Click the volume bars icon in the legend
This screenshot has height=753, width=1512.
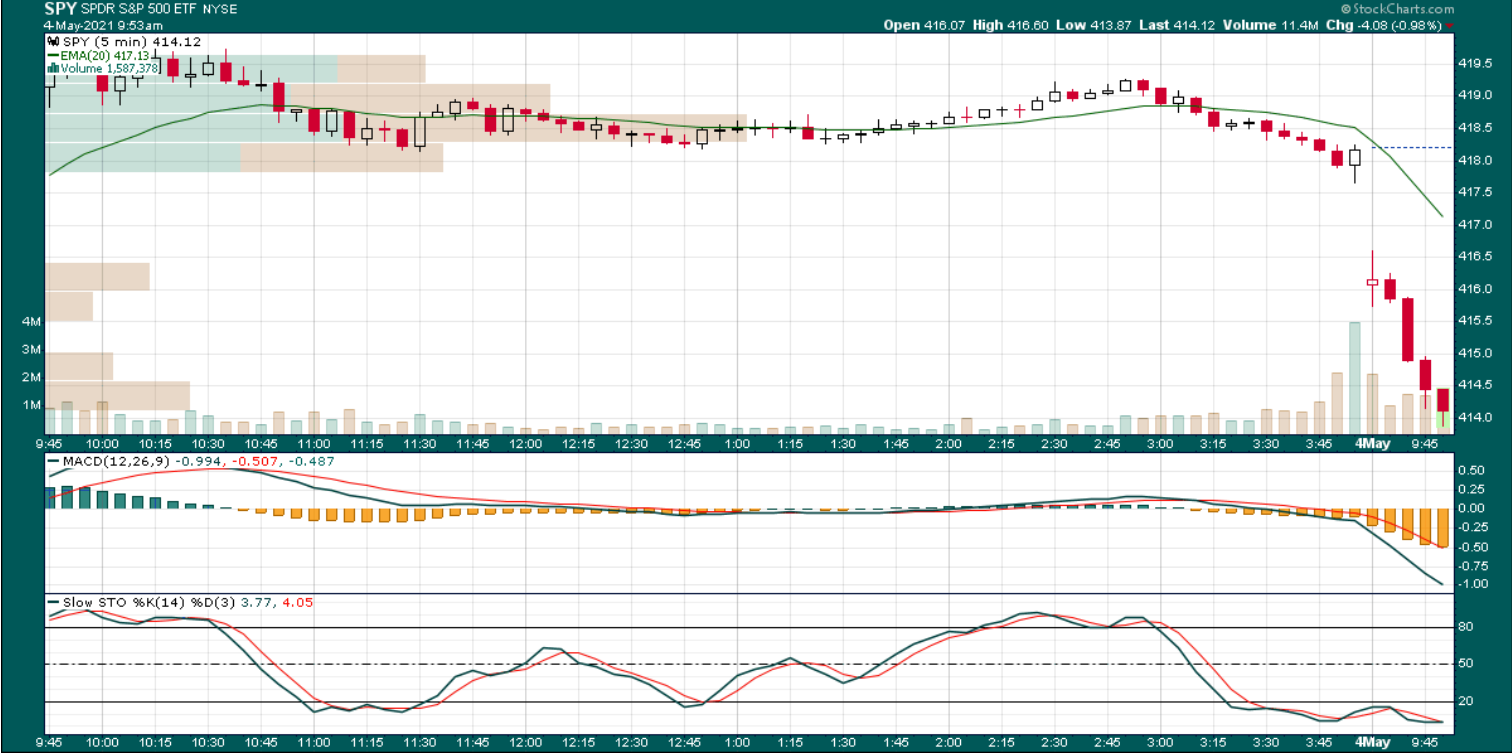point(52,69)
